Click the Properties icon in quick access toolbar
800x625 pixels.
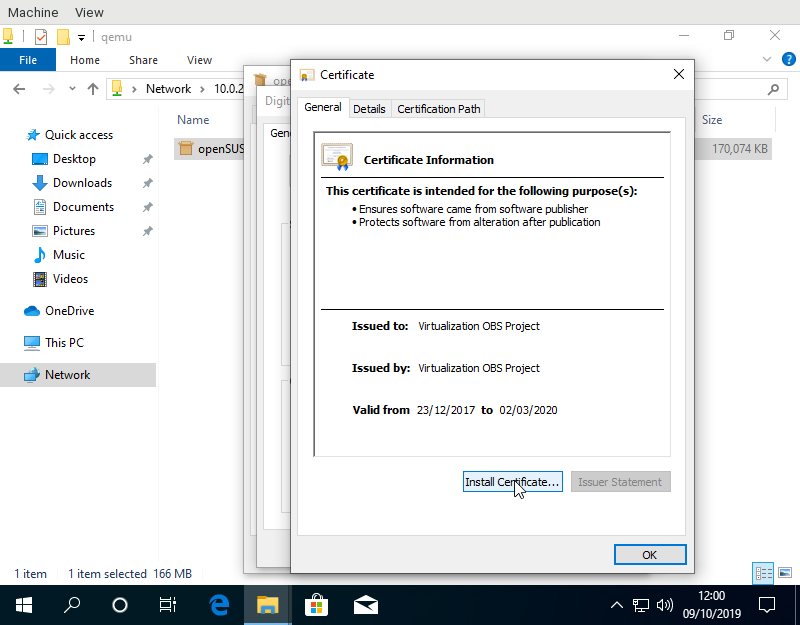(x=40, y=37)
